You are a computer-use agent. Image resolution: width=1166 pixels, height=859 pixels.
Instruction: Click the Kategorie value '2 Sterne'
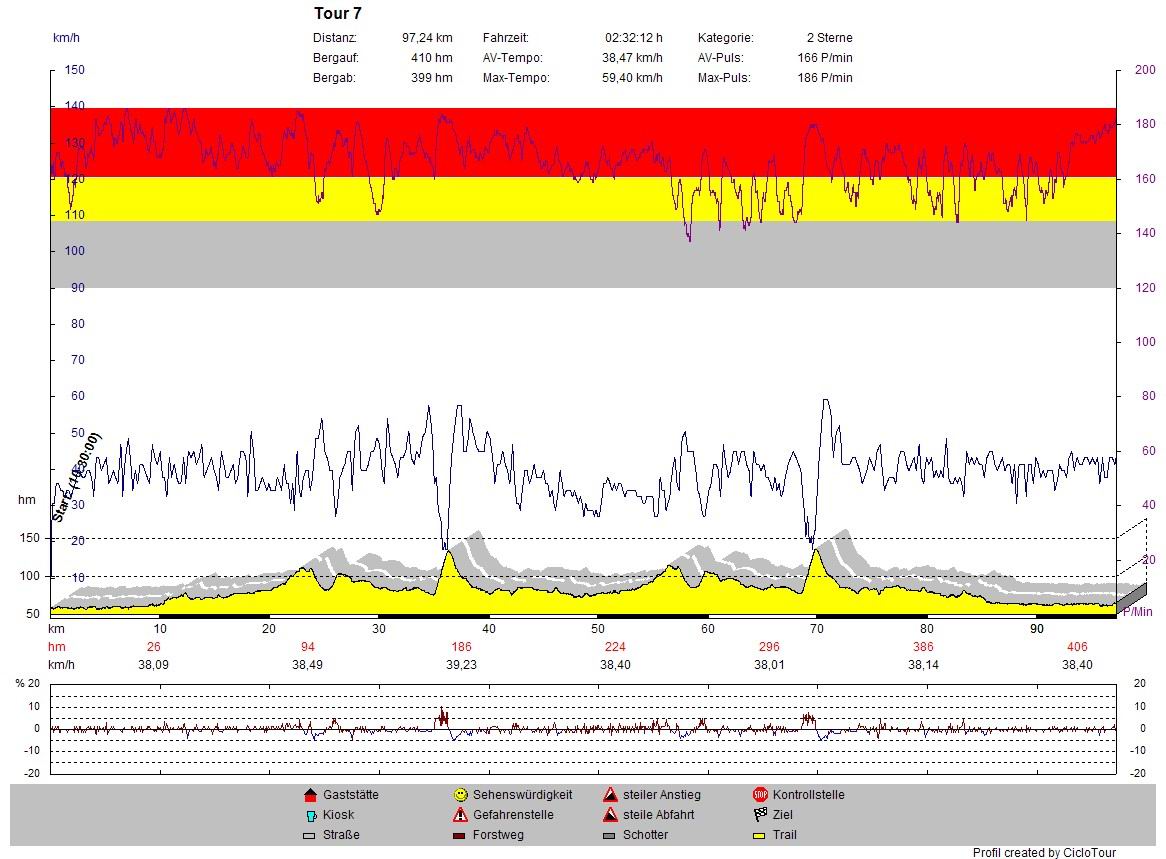click(829, 38)
